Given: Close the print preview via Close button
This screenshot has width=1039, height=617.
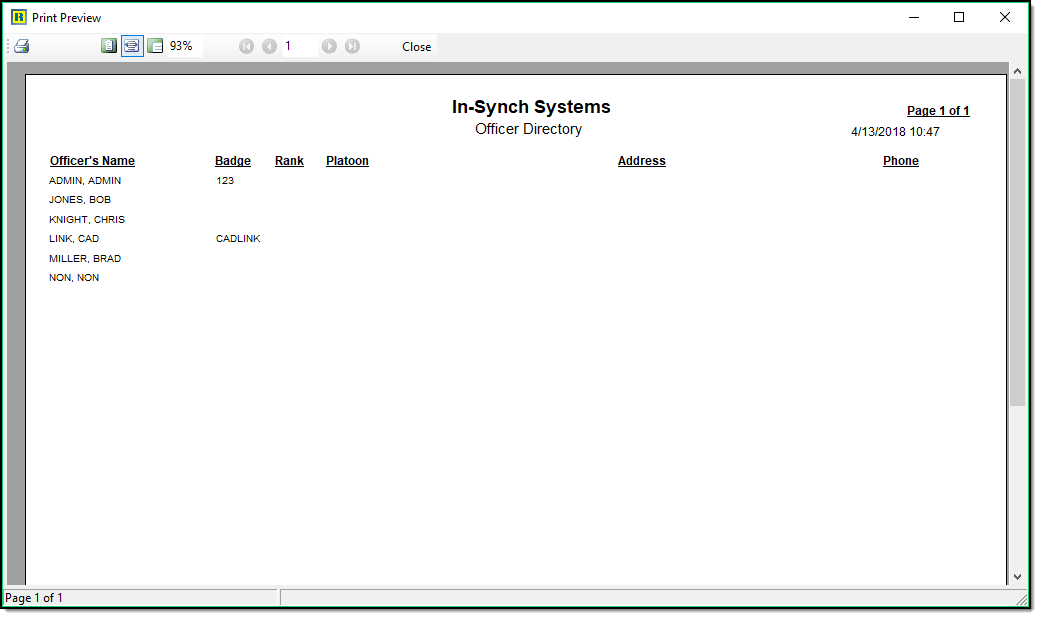Looking at the screenshot, I should (416, 47).
